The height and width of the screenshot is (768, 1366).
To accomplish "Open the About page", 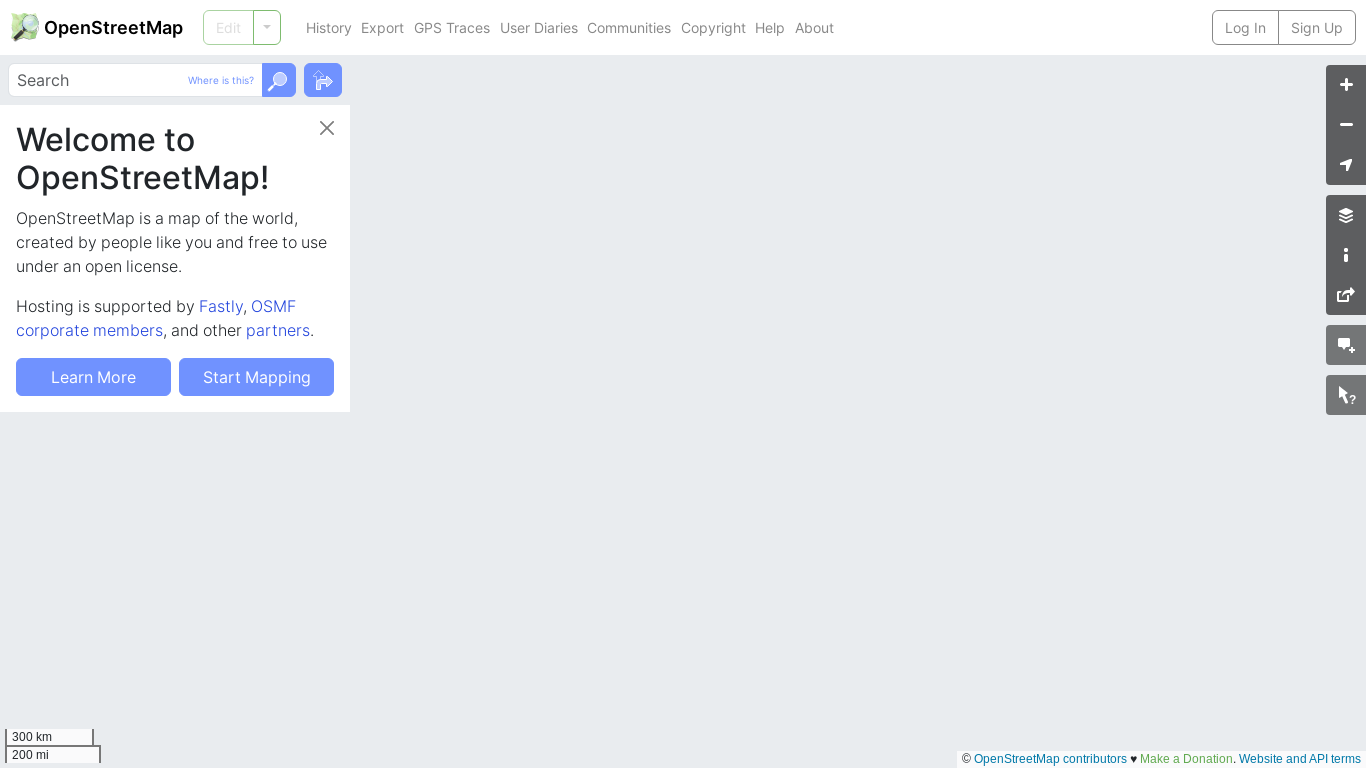I will [x=814, y=28].
